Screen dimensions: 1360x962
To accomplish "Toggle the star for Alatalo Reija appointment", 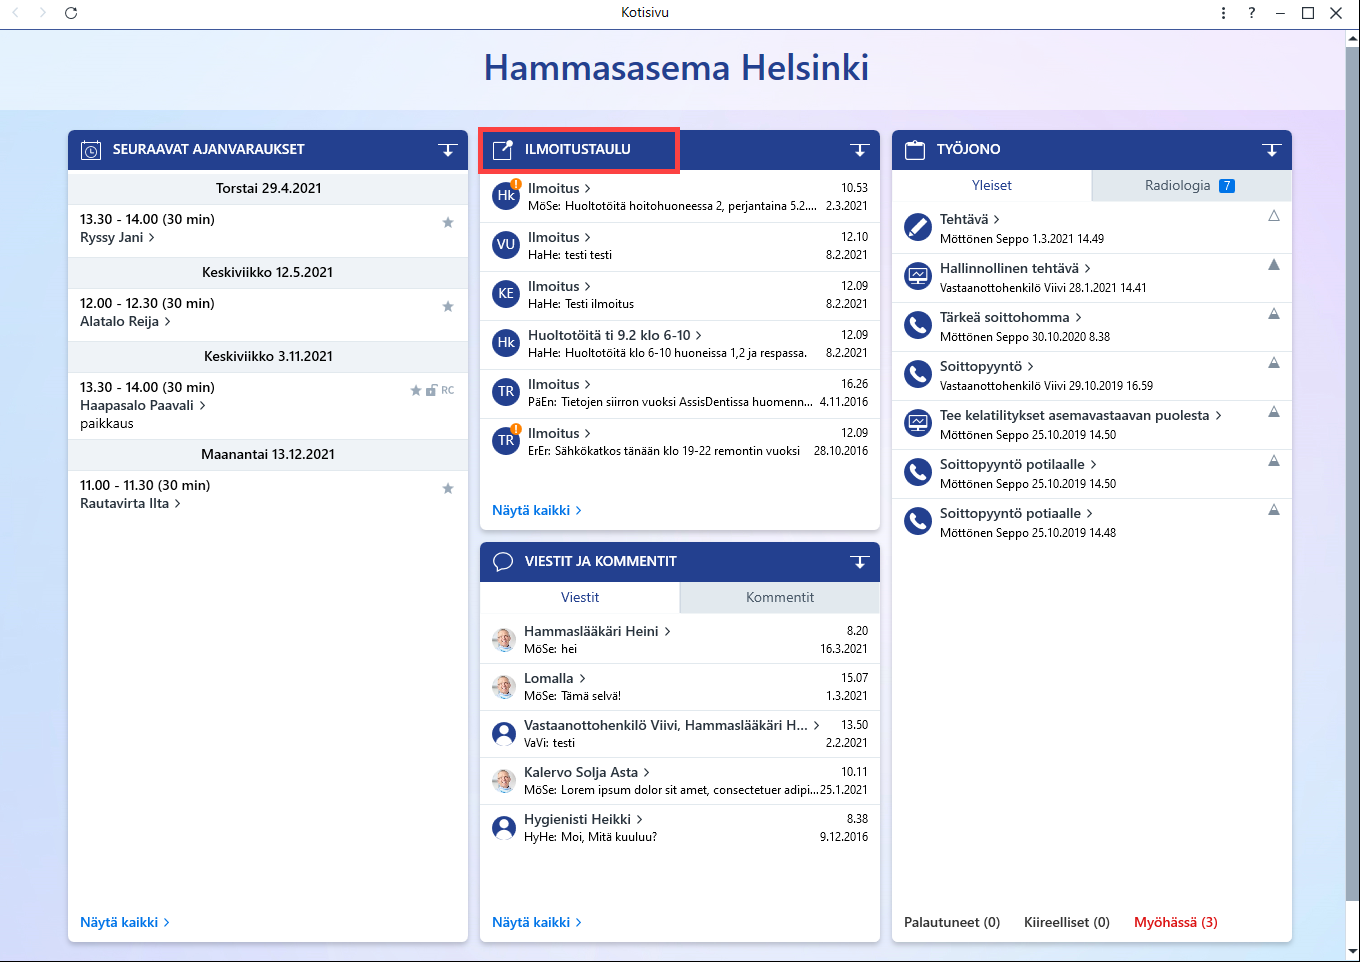I will [448, 306].
